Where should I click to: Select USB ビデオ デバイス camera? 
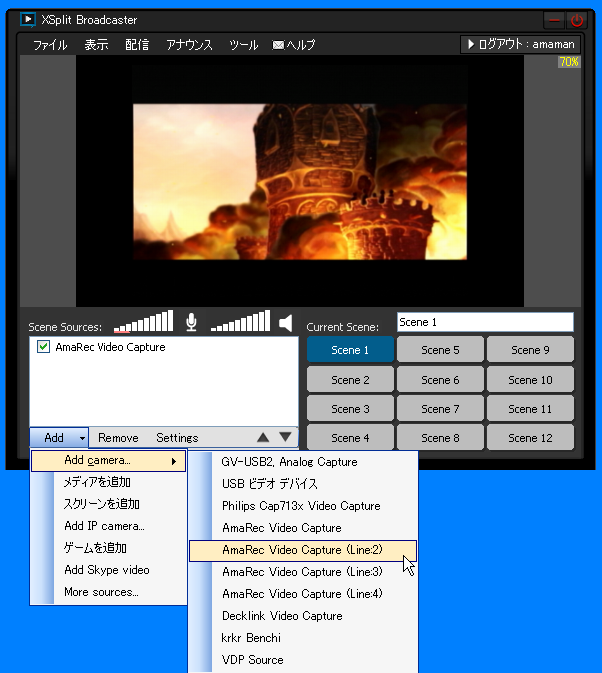pyautogui.click(x=303, y=484)
